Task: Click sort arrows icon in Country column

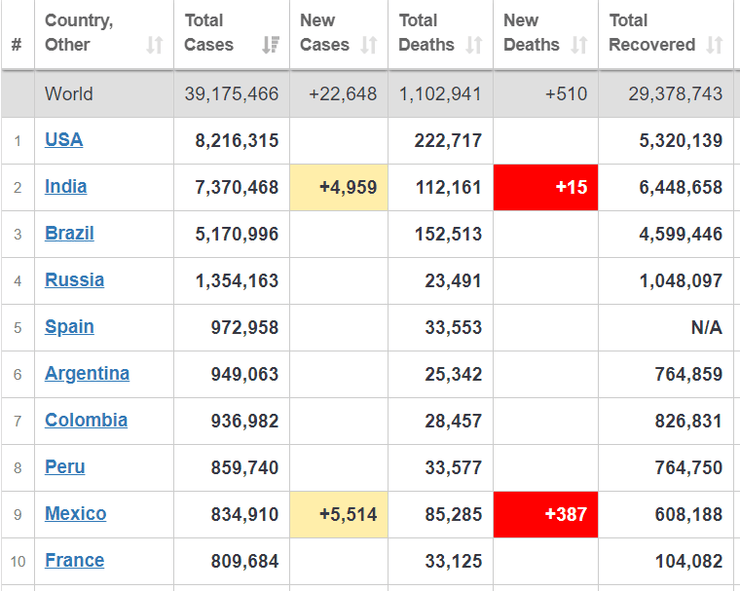Action: 155,45
